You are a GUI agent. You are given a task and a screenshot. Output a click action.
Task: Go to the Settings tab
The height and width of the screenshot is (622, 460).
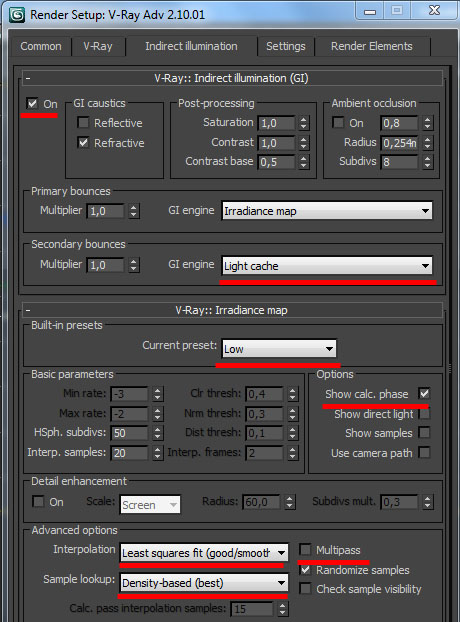coord(286,46)
